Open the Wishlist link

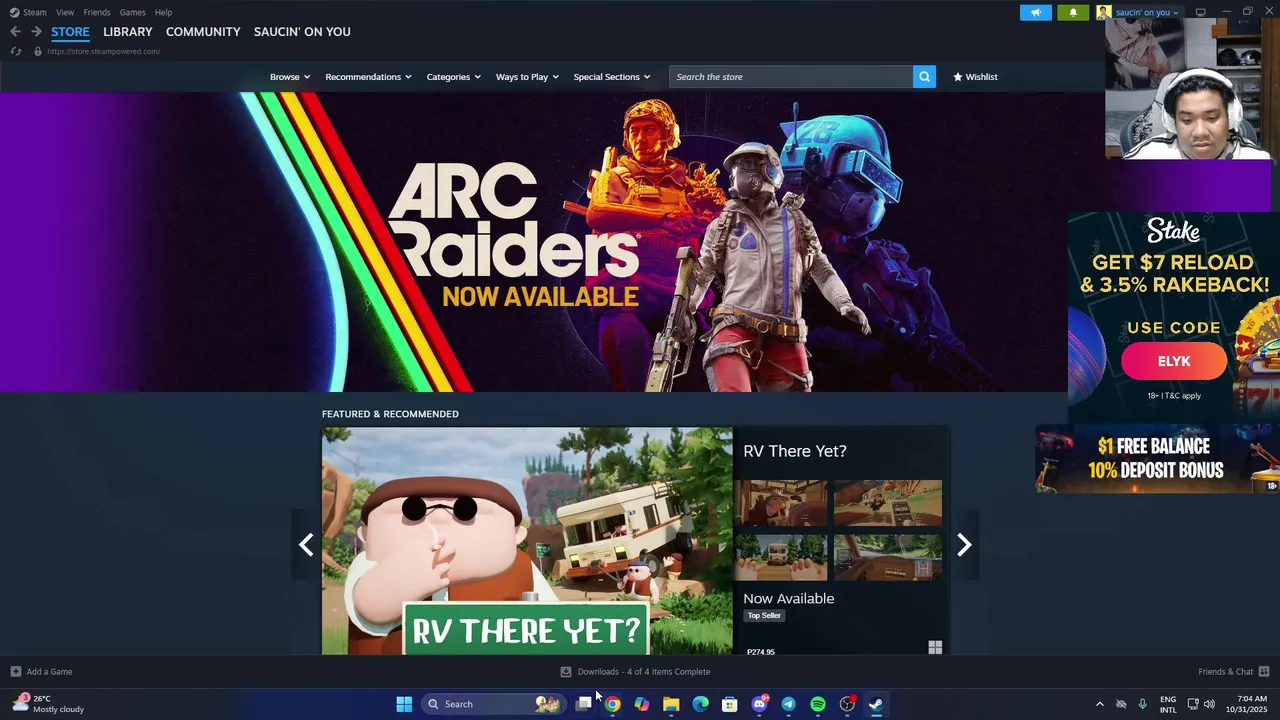coord(975,77)
